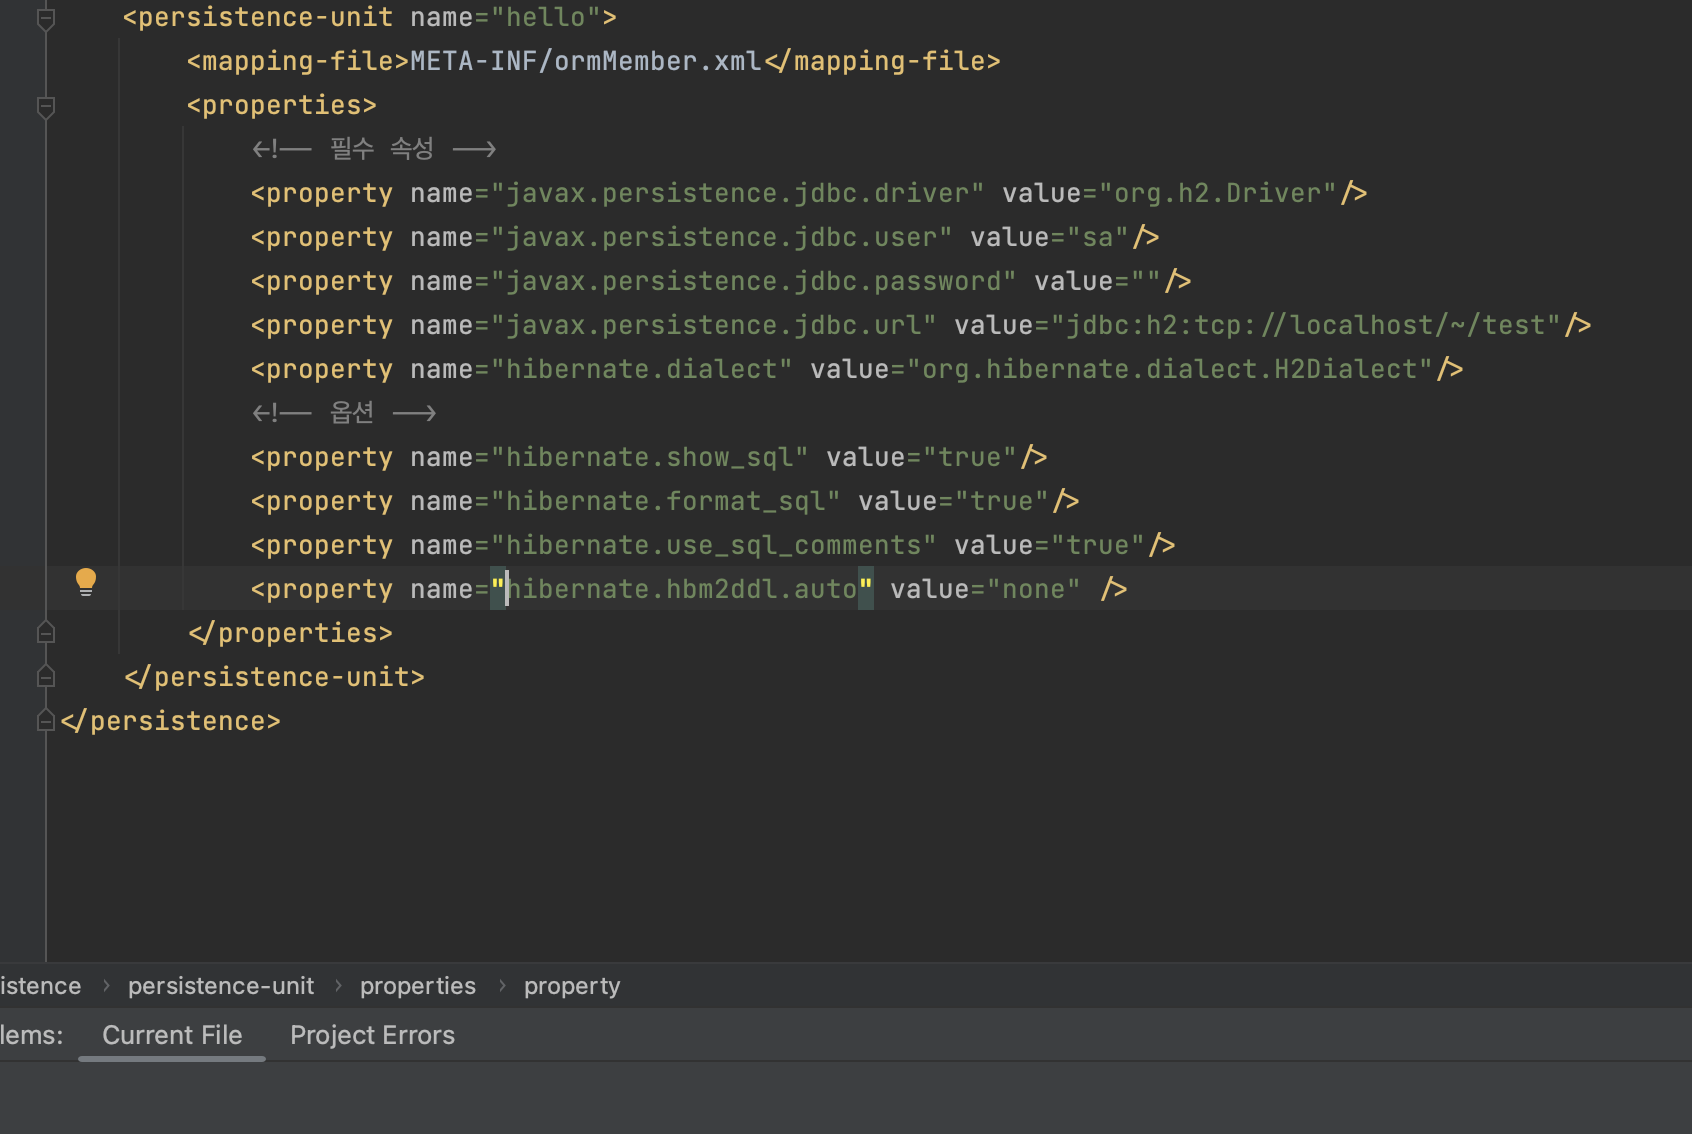Screen dimensions: 1692x1134
Task: Click the closing </persistence-unit> tag text
Action: pyautogui.click(x=274, y=677)
